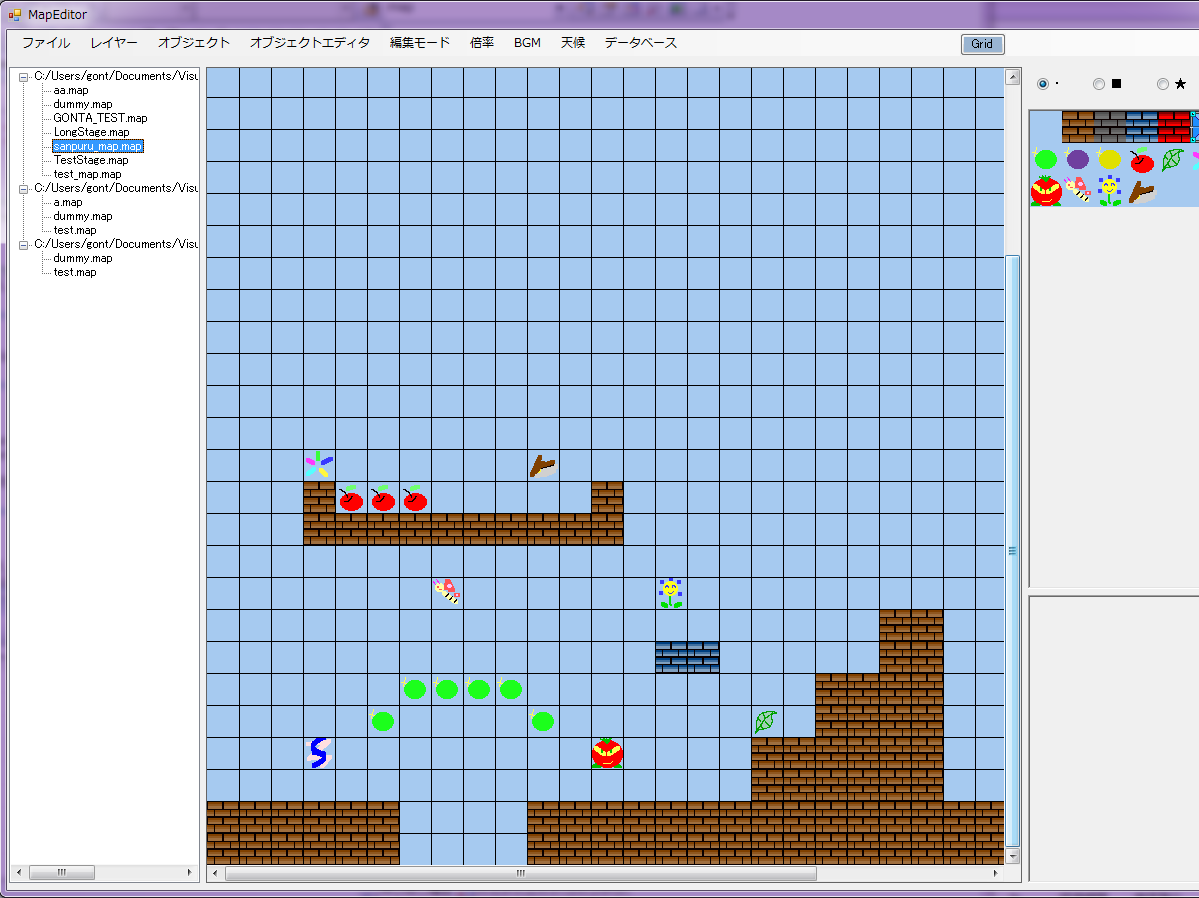This screenshot has width=1199, height=898.
Task: Switch to the star radio option
Action: (x=1163, y=84)
